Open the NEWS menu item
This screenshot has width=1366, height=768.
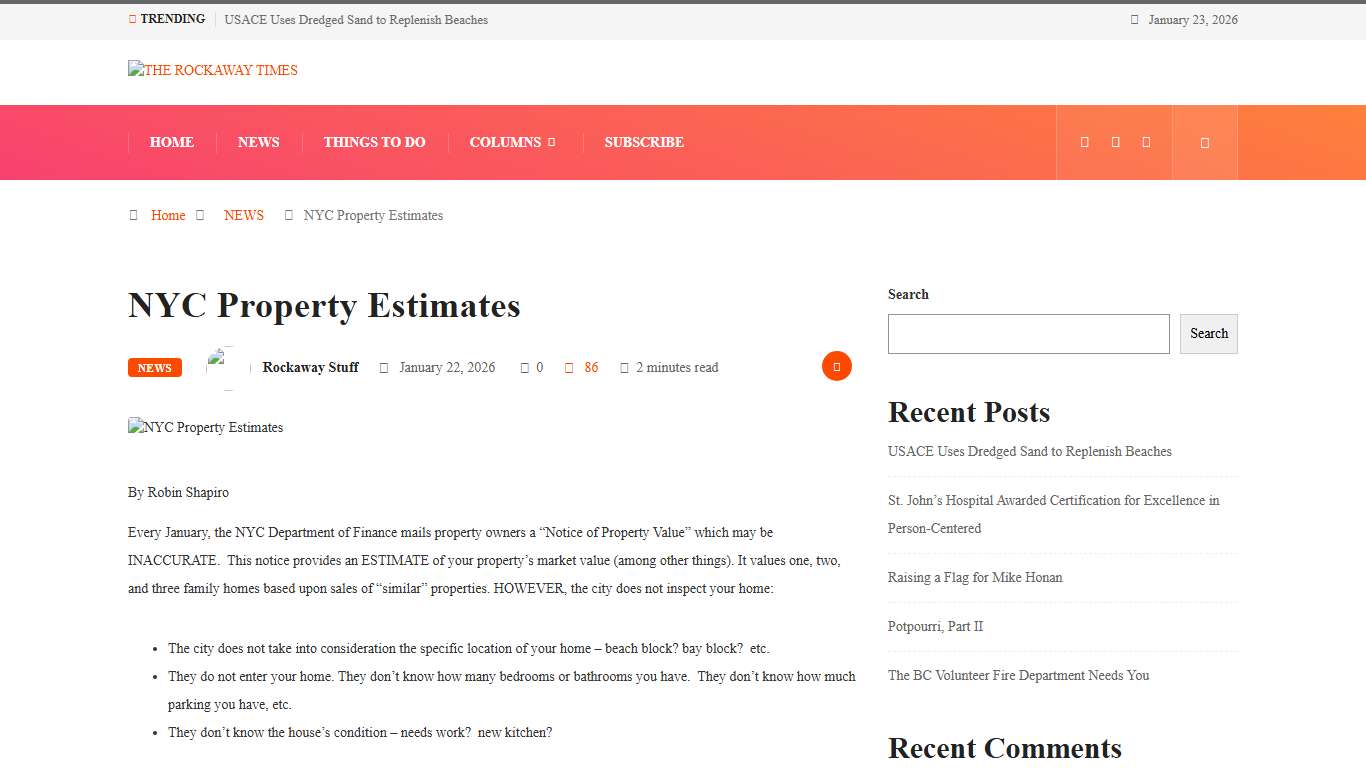coord(258,142)
